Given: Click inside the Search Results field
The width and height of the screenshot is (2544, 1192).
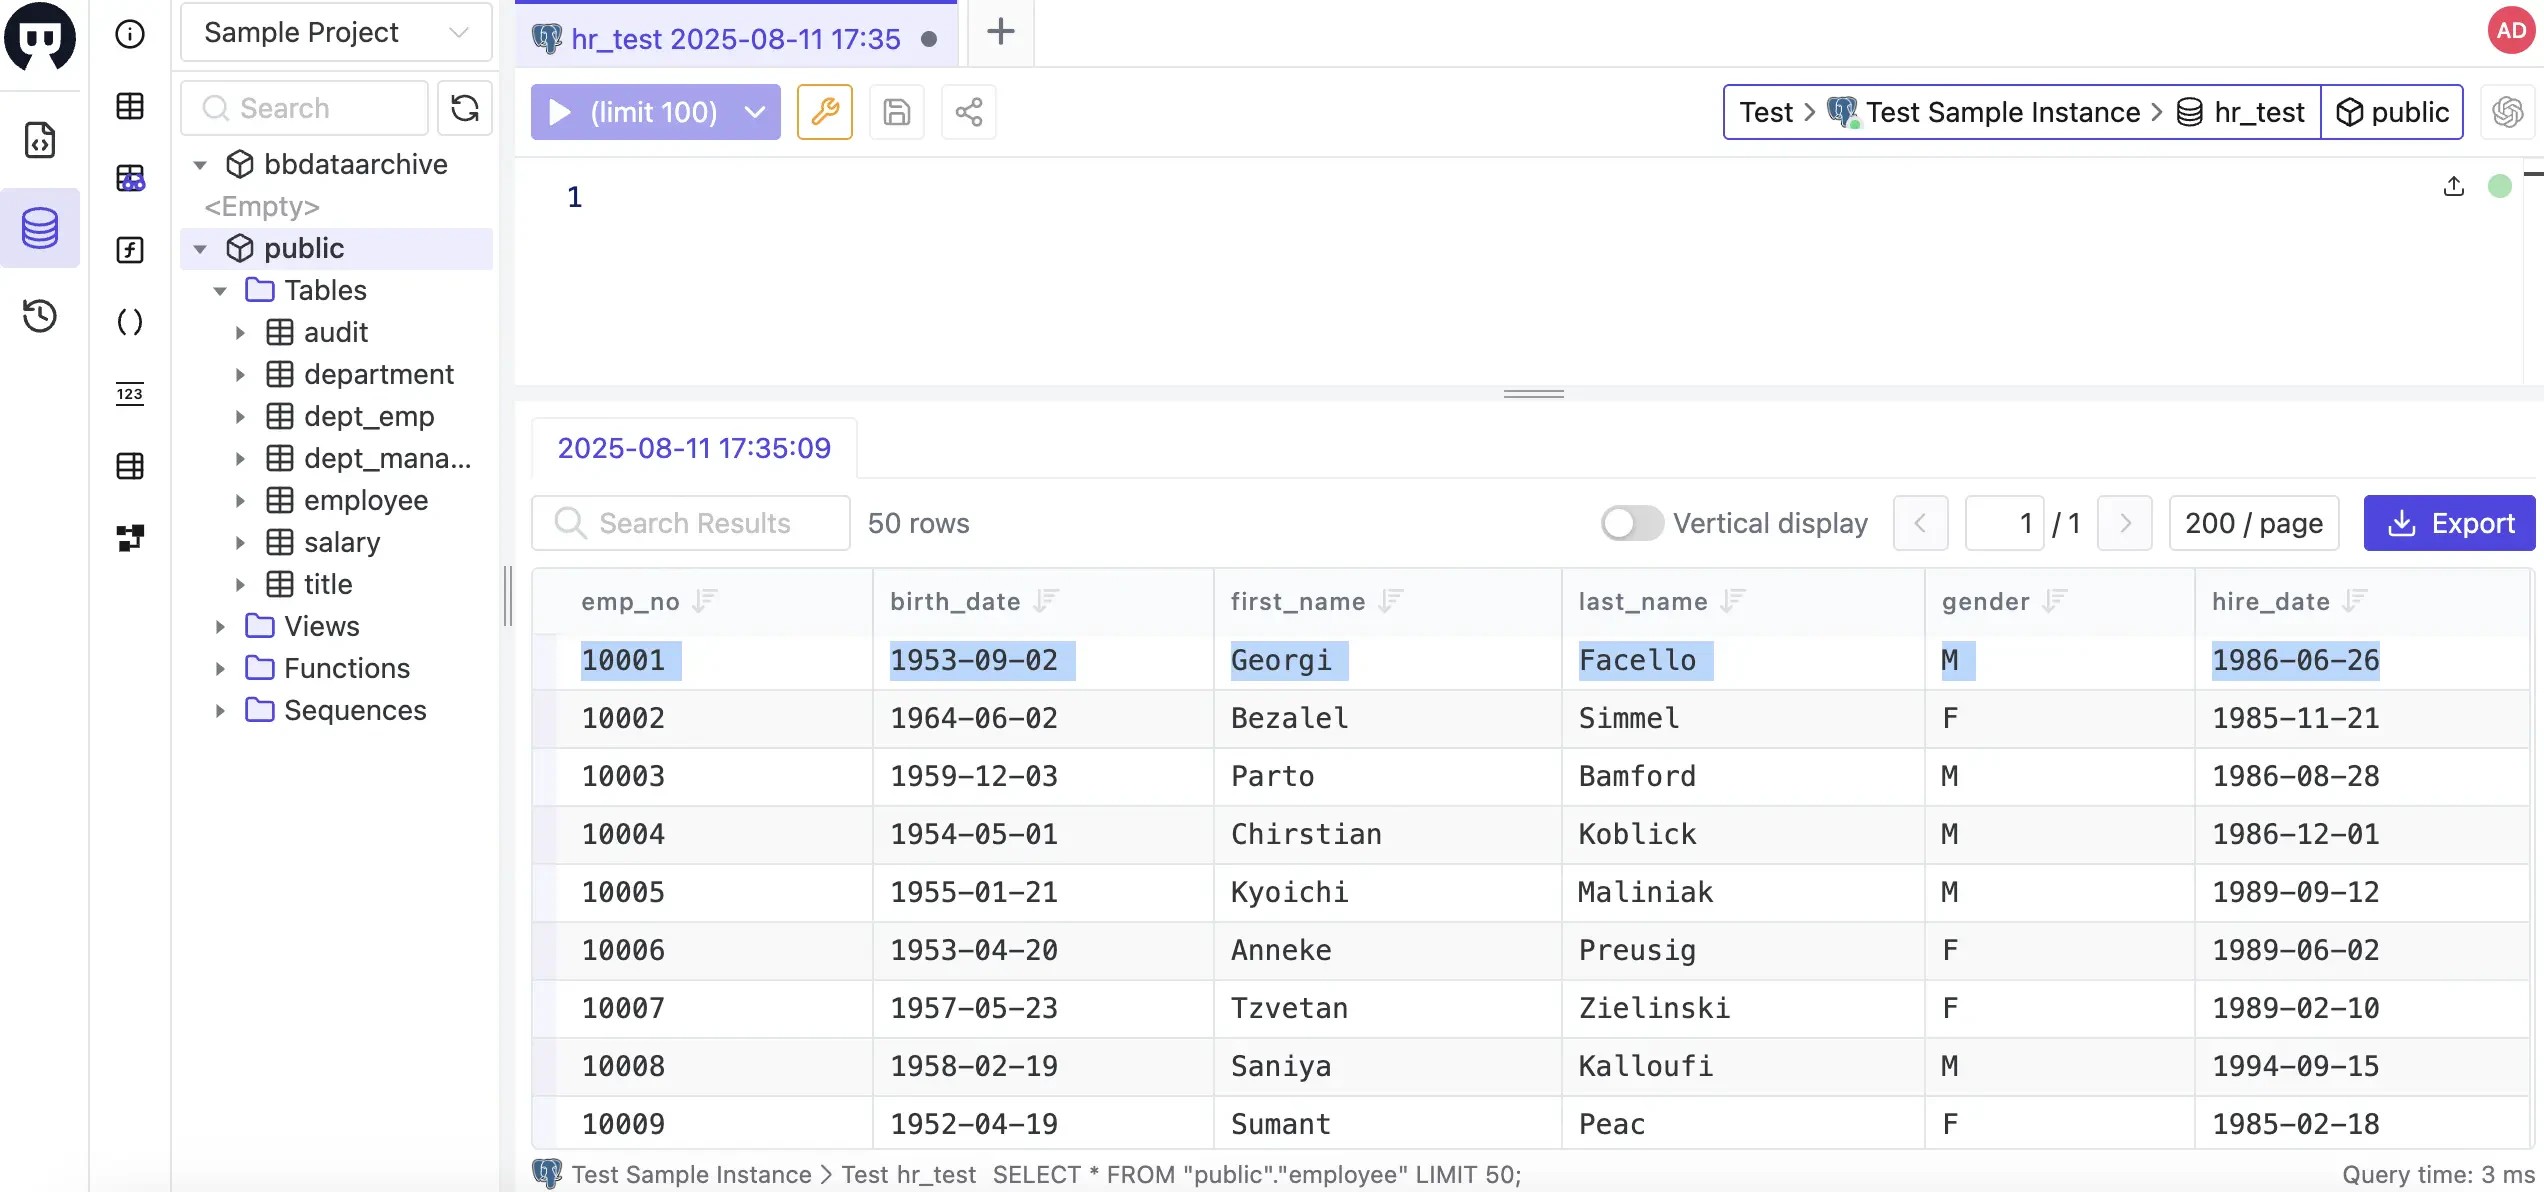Looking at the screenshot, I should tap(690, 523).
